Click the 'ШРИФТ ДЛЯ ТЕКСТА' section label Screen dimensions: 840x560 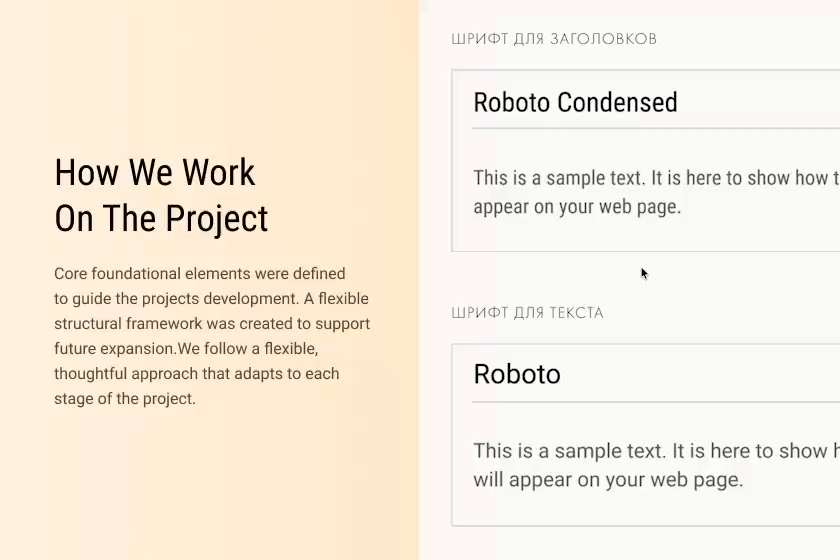point(527,313)
